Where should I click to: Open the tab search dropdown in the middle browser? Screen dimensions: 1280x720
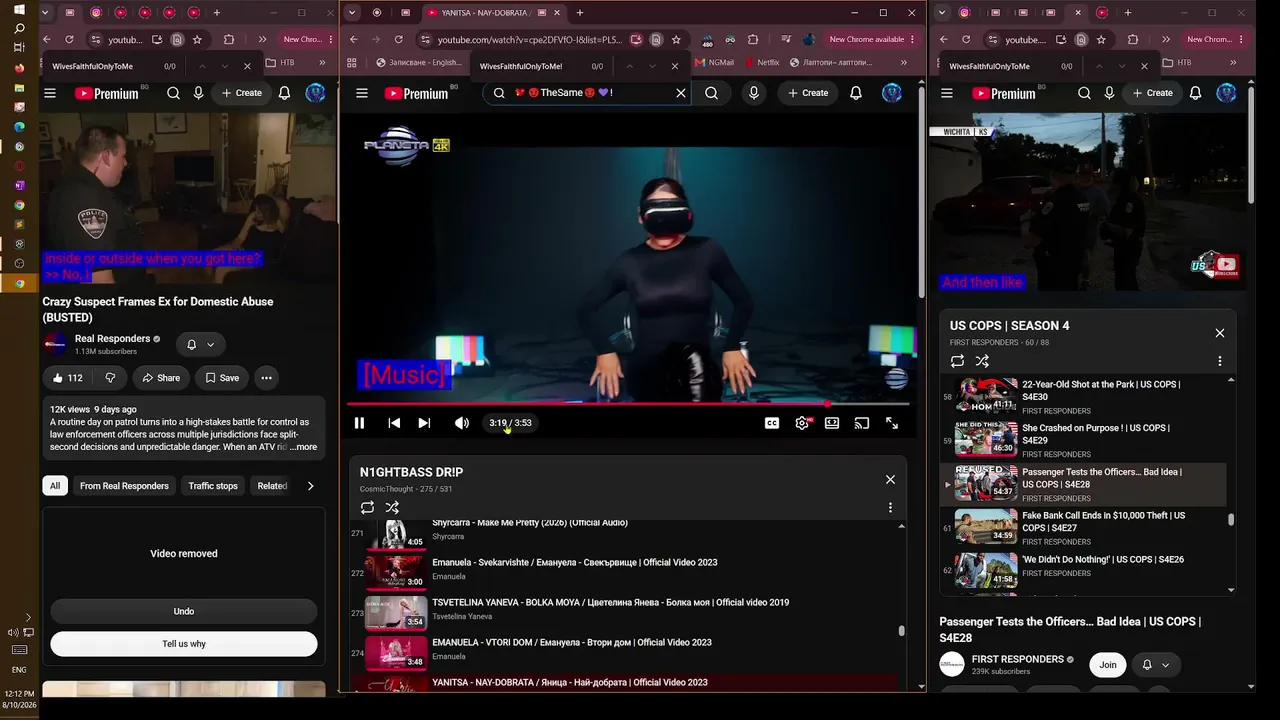pyautogui.click(x=352, y=13)
